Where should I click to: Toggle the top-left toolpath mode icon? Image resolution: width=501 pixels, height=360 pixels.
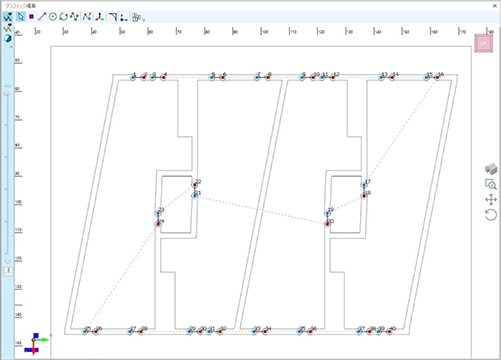coord(8,17)
